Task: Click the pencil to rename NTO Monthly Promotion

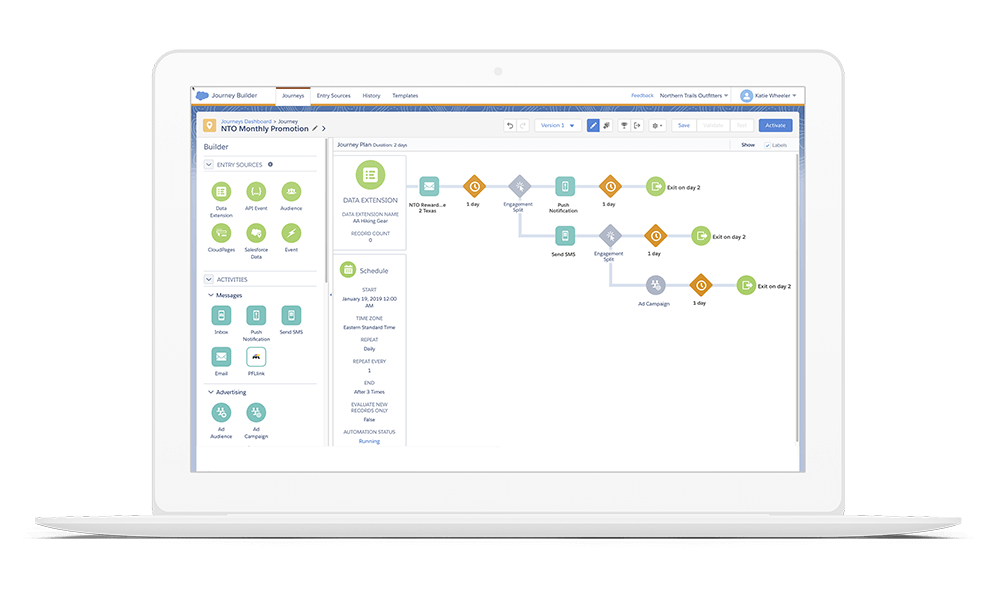Action: 315,129
